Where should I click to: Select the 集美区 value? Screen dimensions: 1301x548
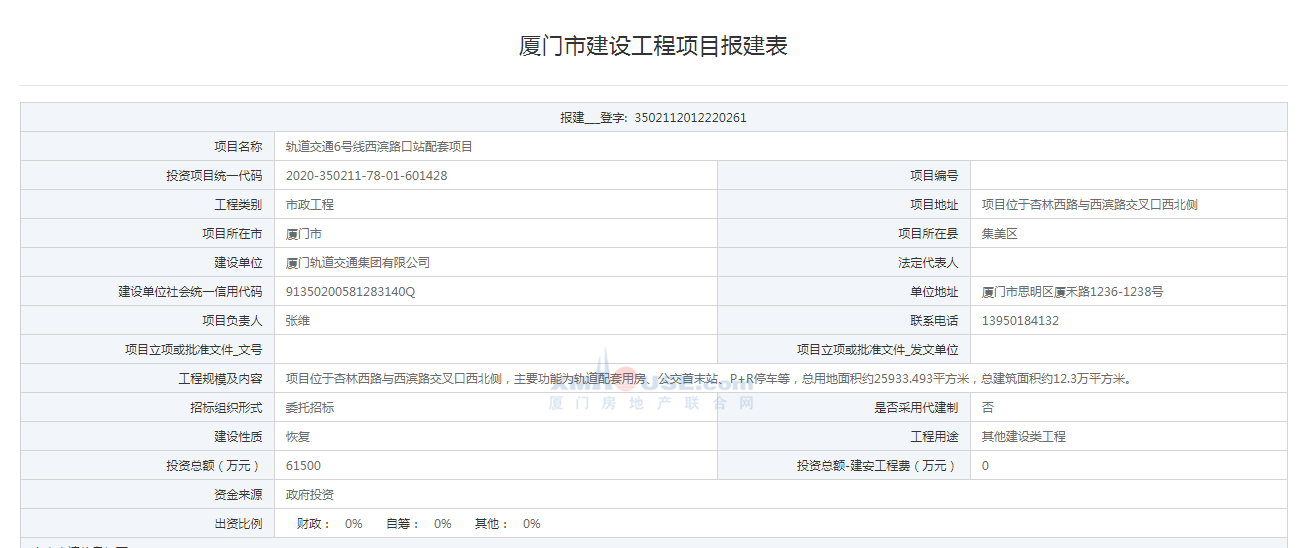999,234
